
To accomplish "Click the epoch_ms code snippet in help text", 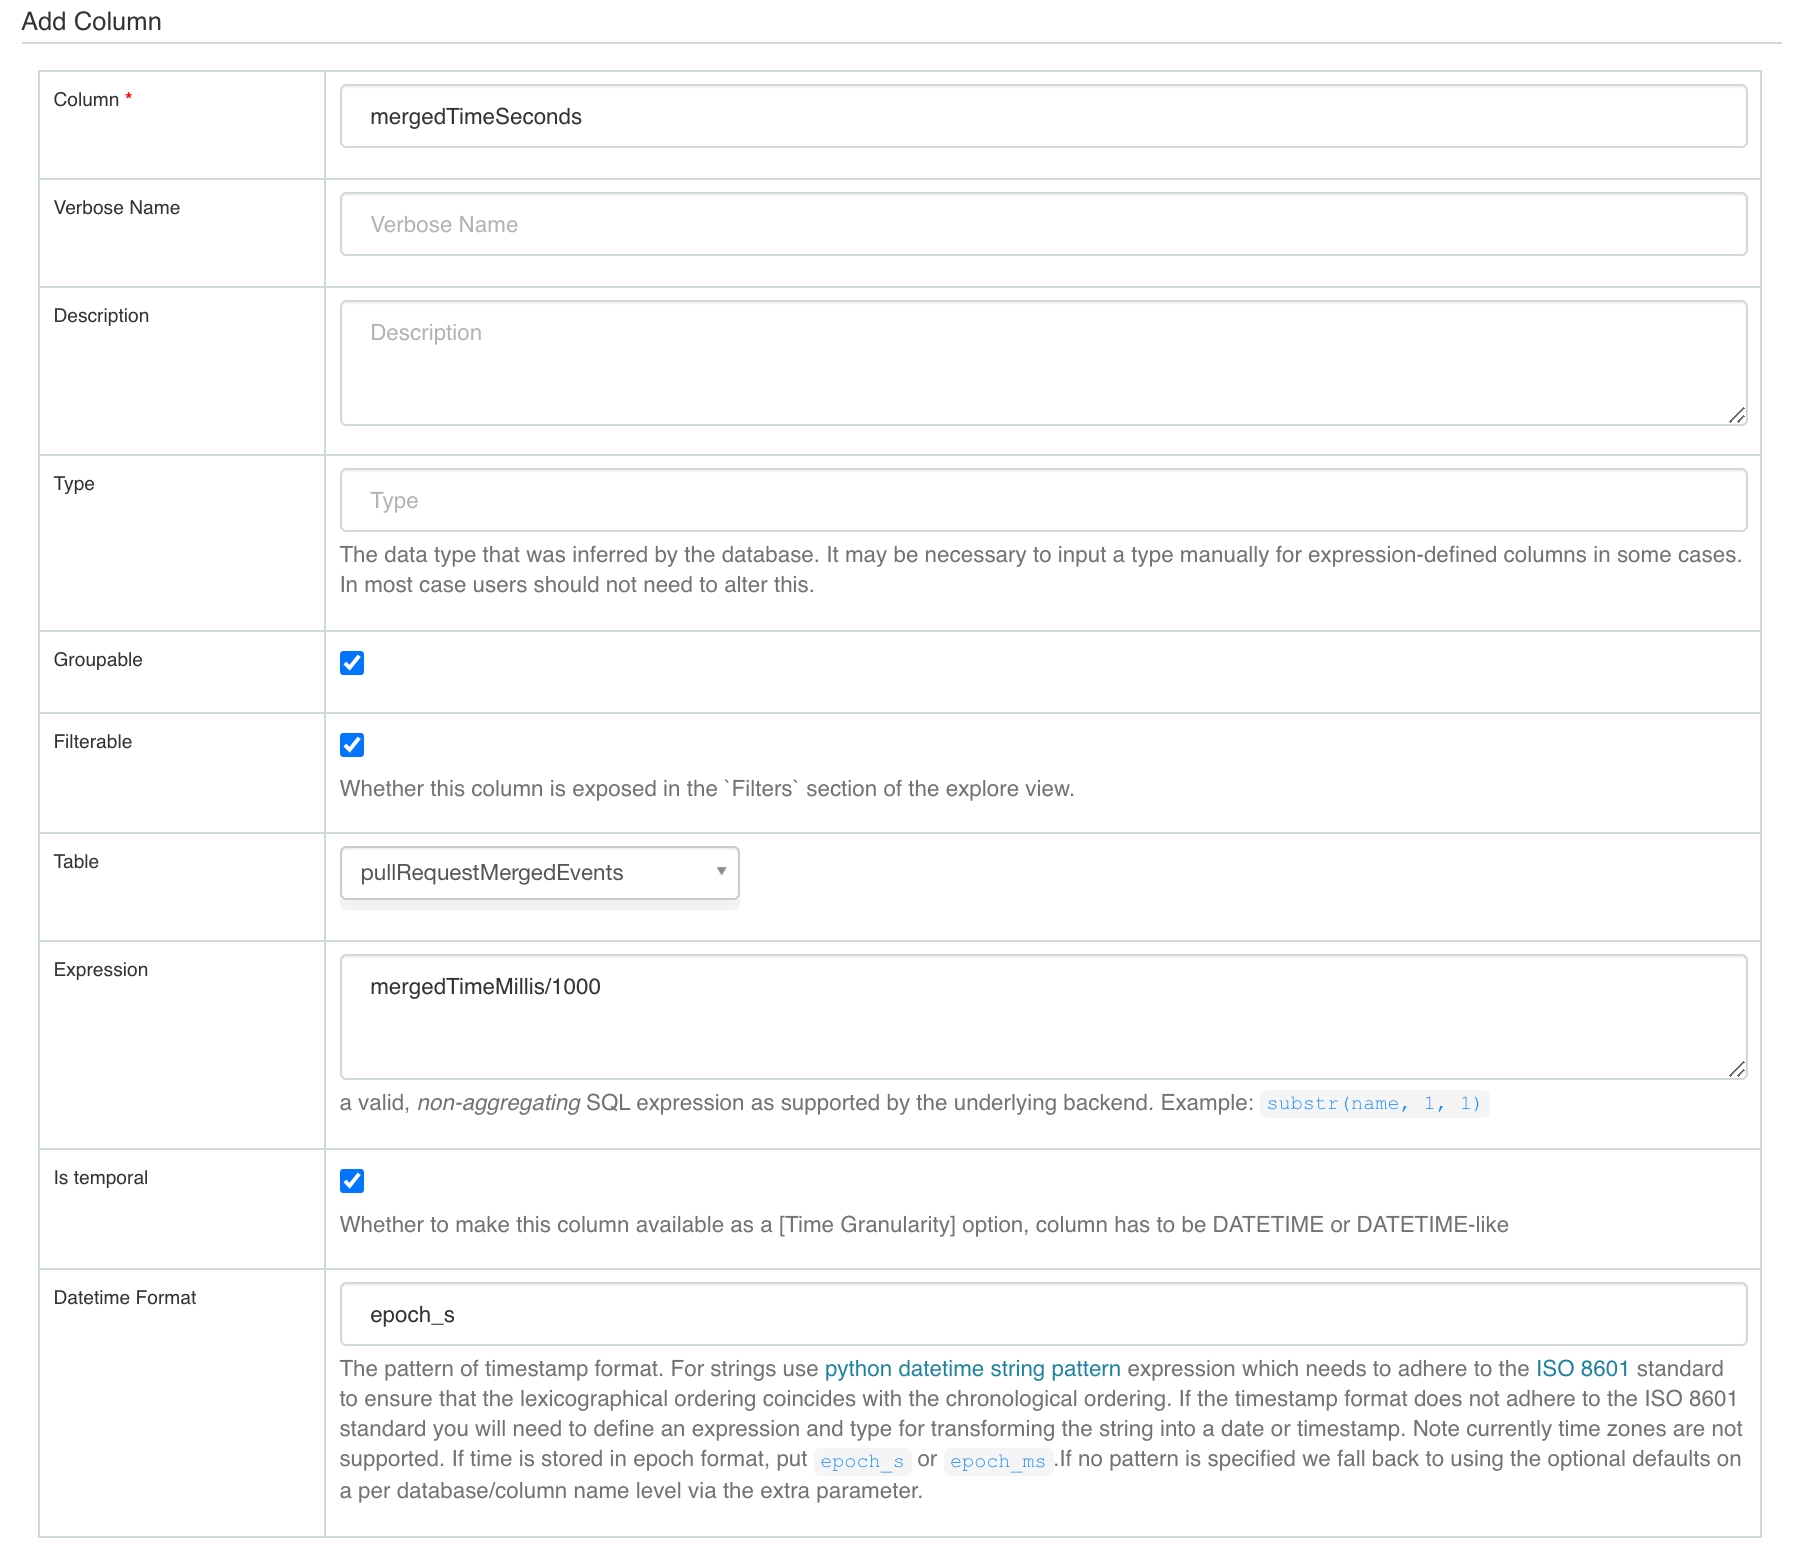I will point(997,1461).
